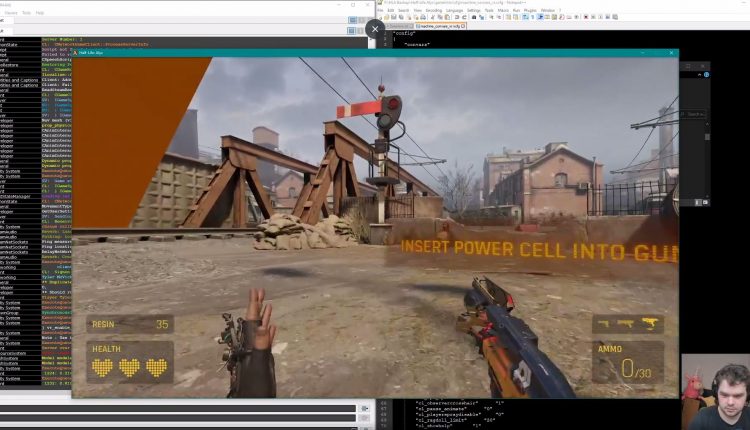Click the Find binoculars icon in Notepad++
This screenshot has width=750, height=430.
point(474,17)
